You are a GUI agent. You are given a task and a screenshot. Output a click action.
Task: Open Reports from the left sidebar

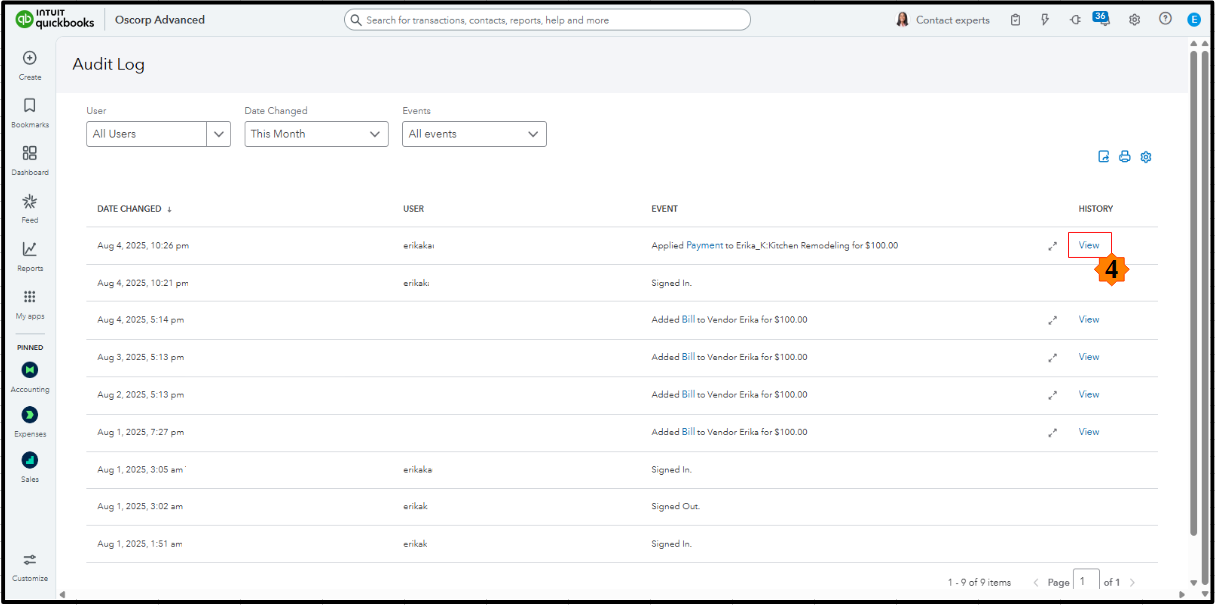pyautogui.click(x=30, y=250)
